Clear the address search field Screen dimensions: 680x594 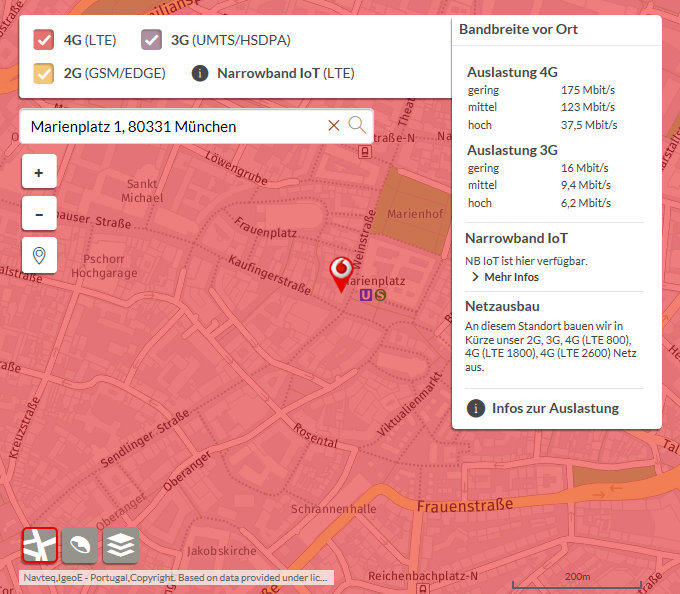pos(334,126)
